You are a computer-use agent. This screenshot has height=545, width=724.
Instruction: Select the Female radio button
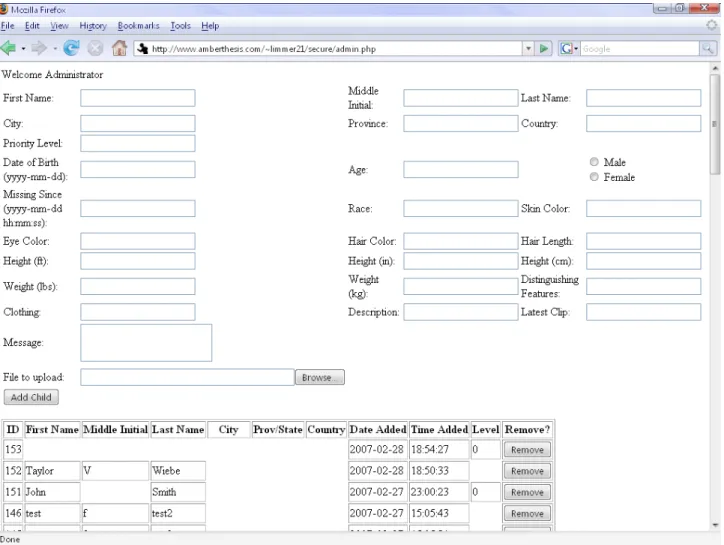pyautogui.click(x=594, y=177)
